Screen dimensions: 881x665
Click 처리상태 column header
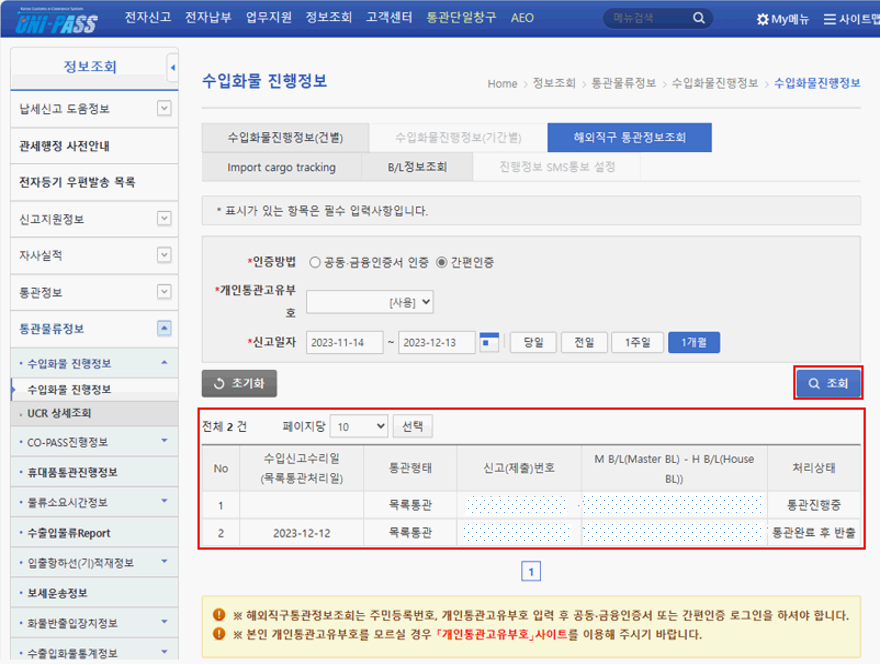tap(814, 468)
